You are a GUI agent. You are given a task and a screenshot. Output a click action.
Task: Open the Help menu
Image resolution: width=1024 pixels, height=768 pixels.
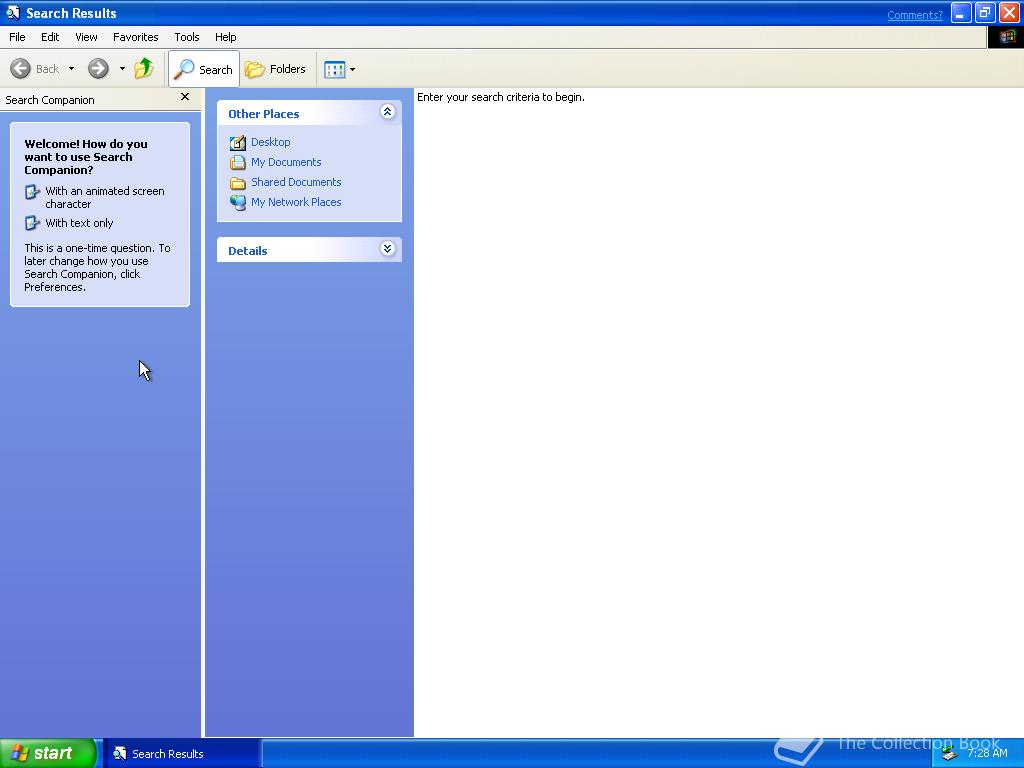[x=225, y=37]
